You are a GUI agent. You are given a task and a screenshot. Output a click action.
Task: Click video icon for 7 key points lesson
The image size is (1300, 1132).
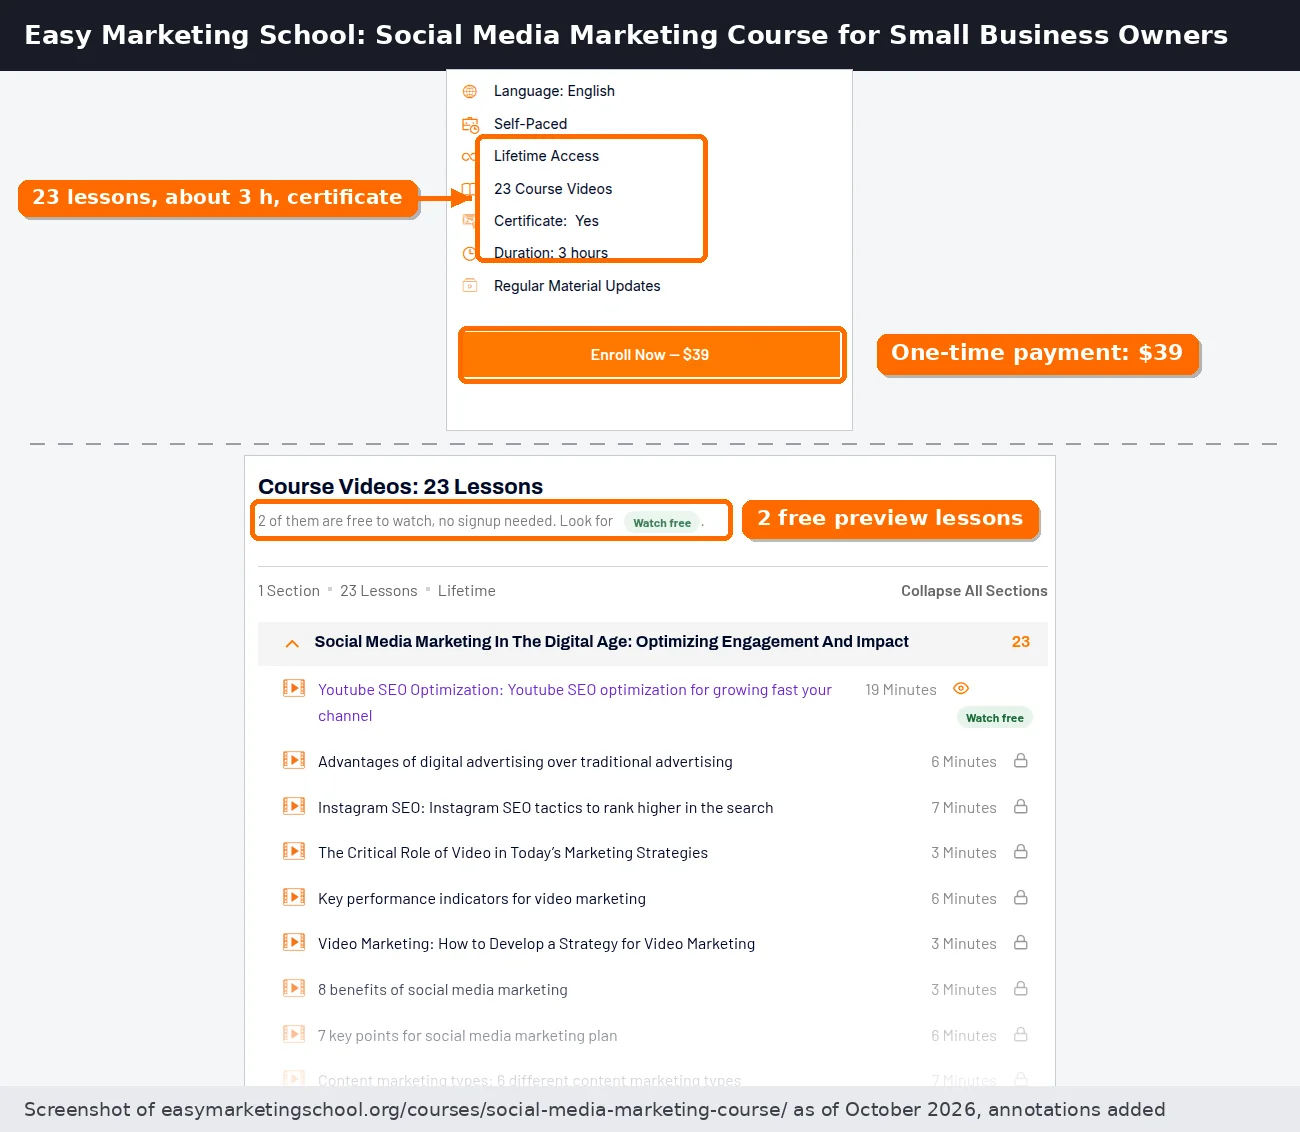pyautogui.click(x=294, y=1034)
